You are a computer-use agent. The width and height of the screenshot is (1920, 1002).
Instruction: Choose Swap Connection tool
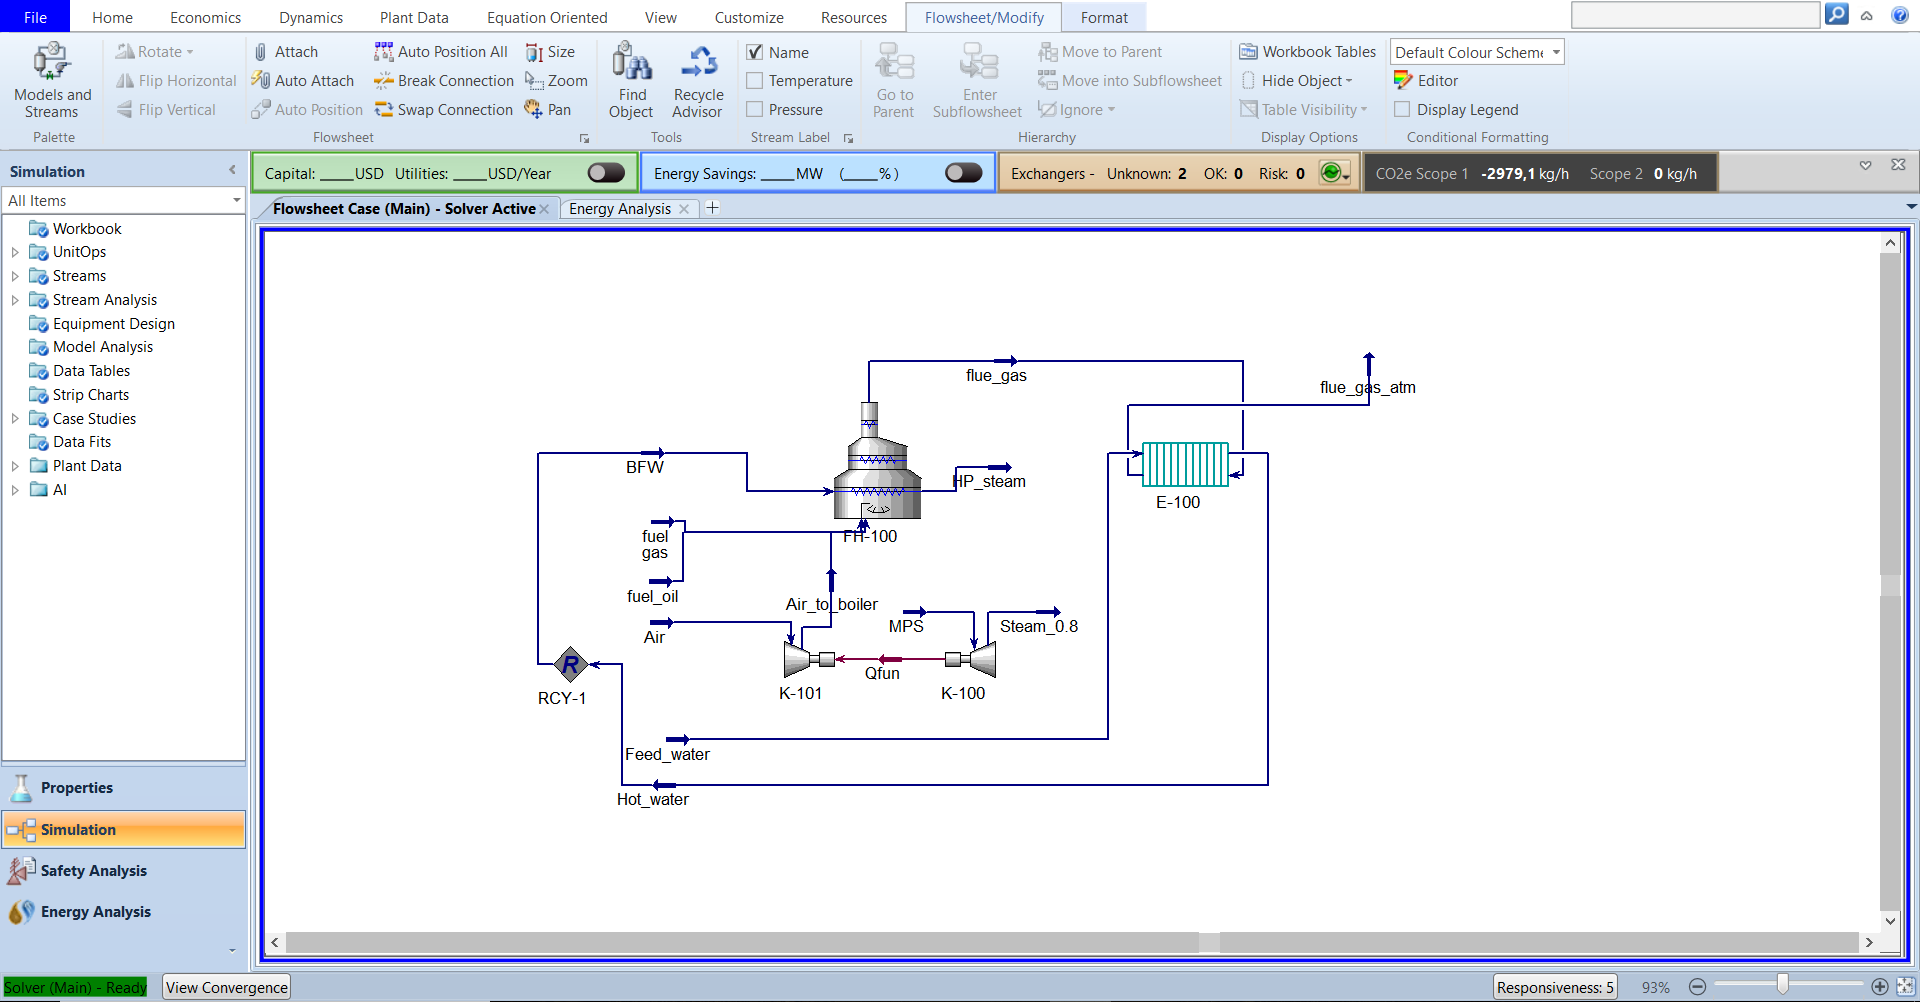[444, 110]
